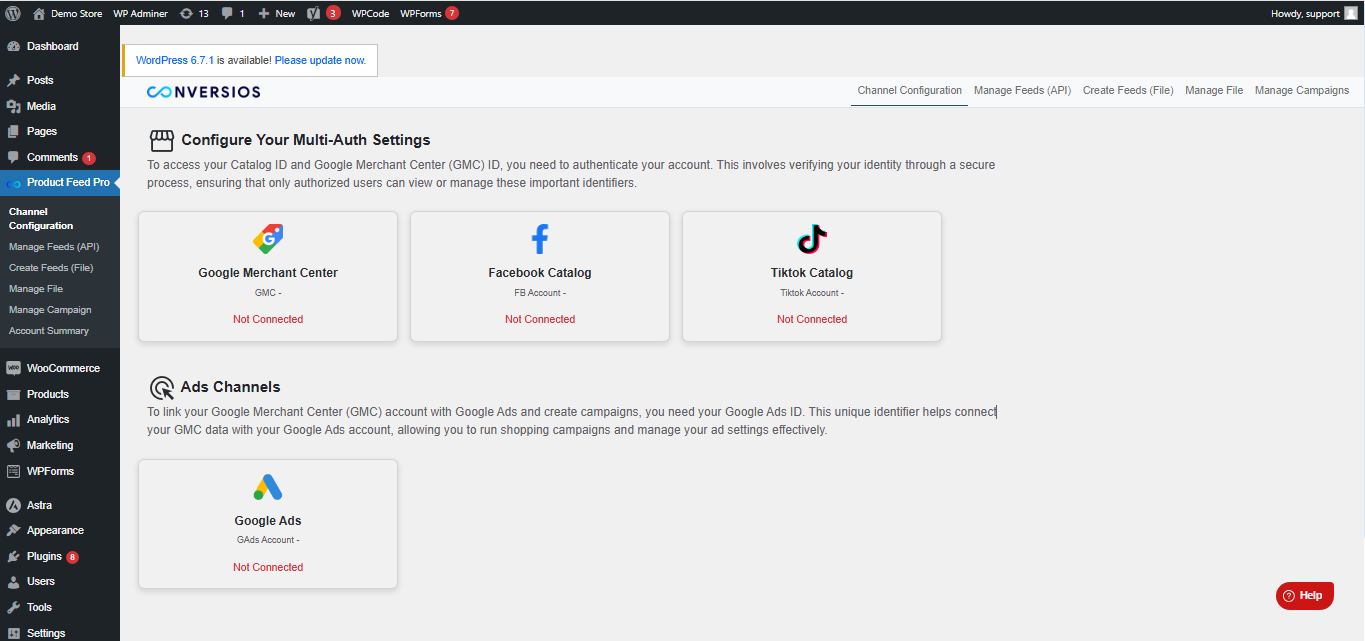
Task: Click the Settings icon in sidebar
Action: [x=13, y=633]
